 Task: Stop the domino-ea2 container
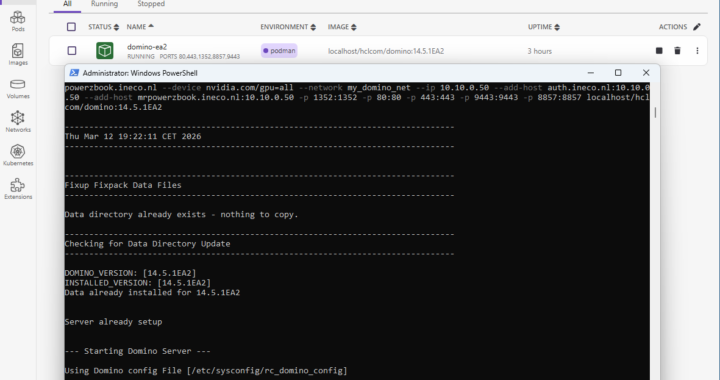point(659,50)
